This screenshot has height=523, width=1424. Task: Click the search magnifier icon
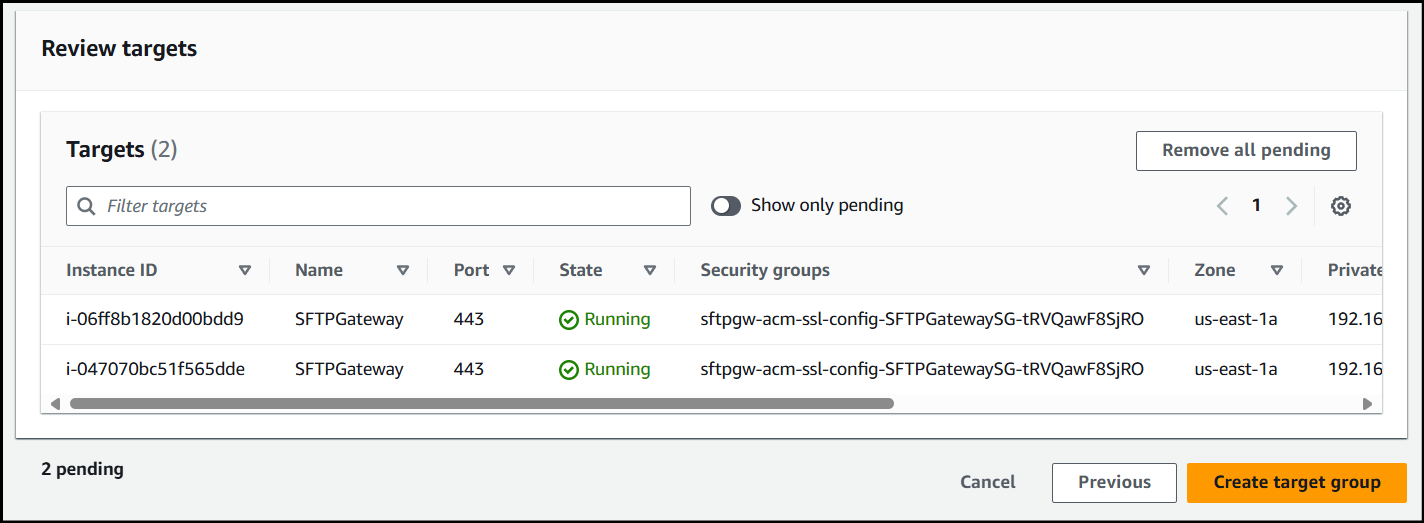pyautogui.click(x=86, y=206)
